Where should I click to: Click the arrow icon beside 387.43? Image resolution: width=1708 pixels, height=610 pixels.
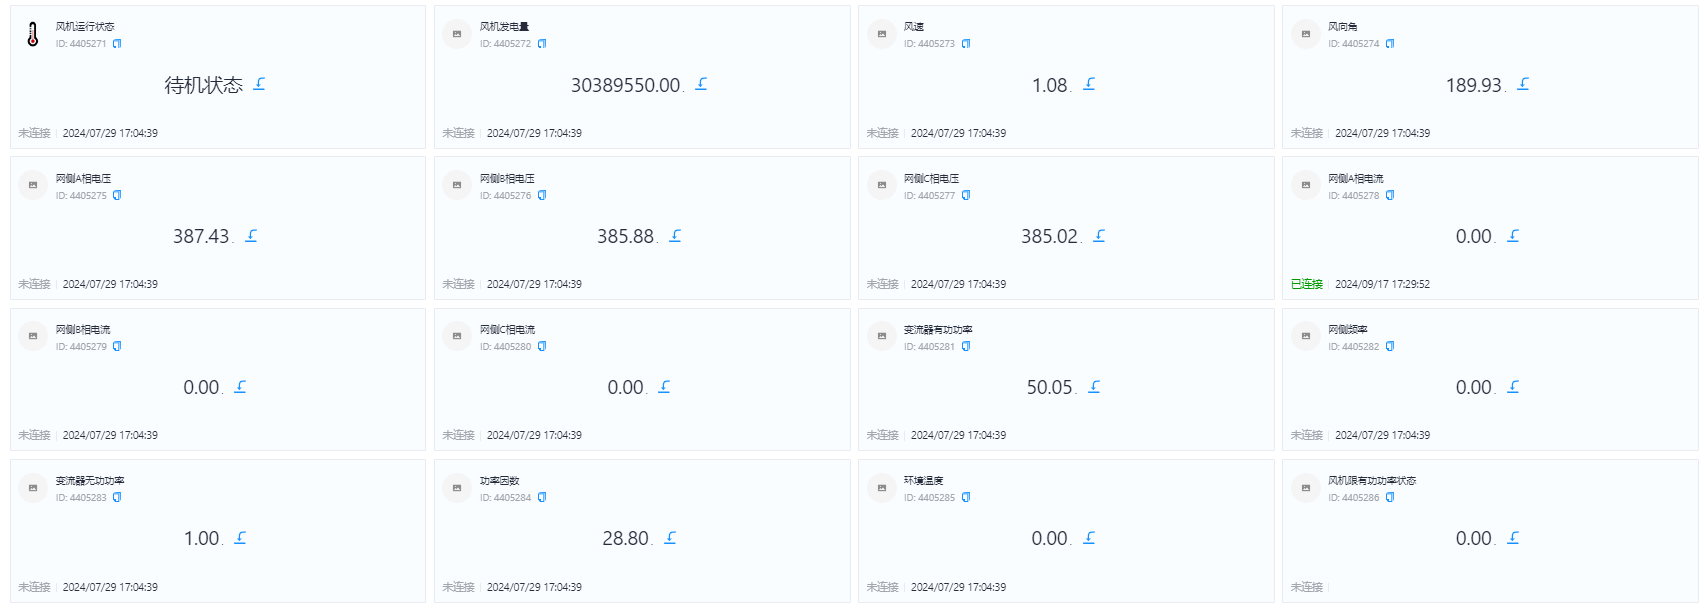click(x=251, y=236)
